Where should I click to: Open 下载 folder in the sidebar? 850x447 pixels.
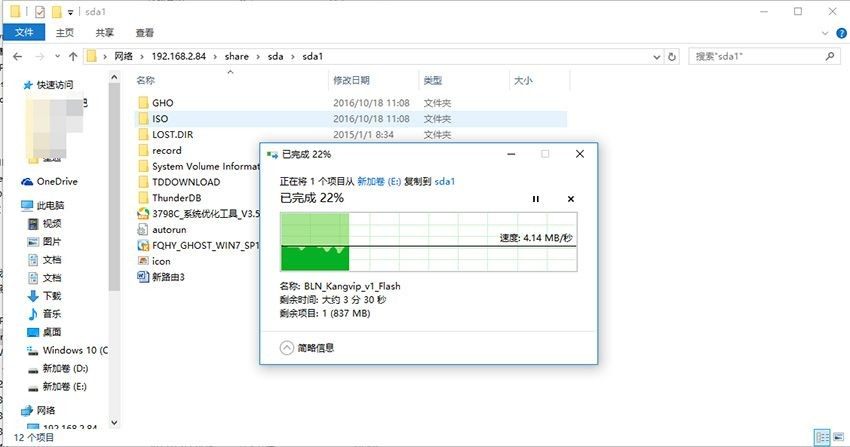pyautogui.click(x=52, y=296)
